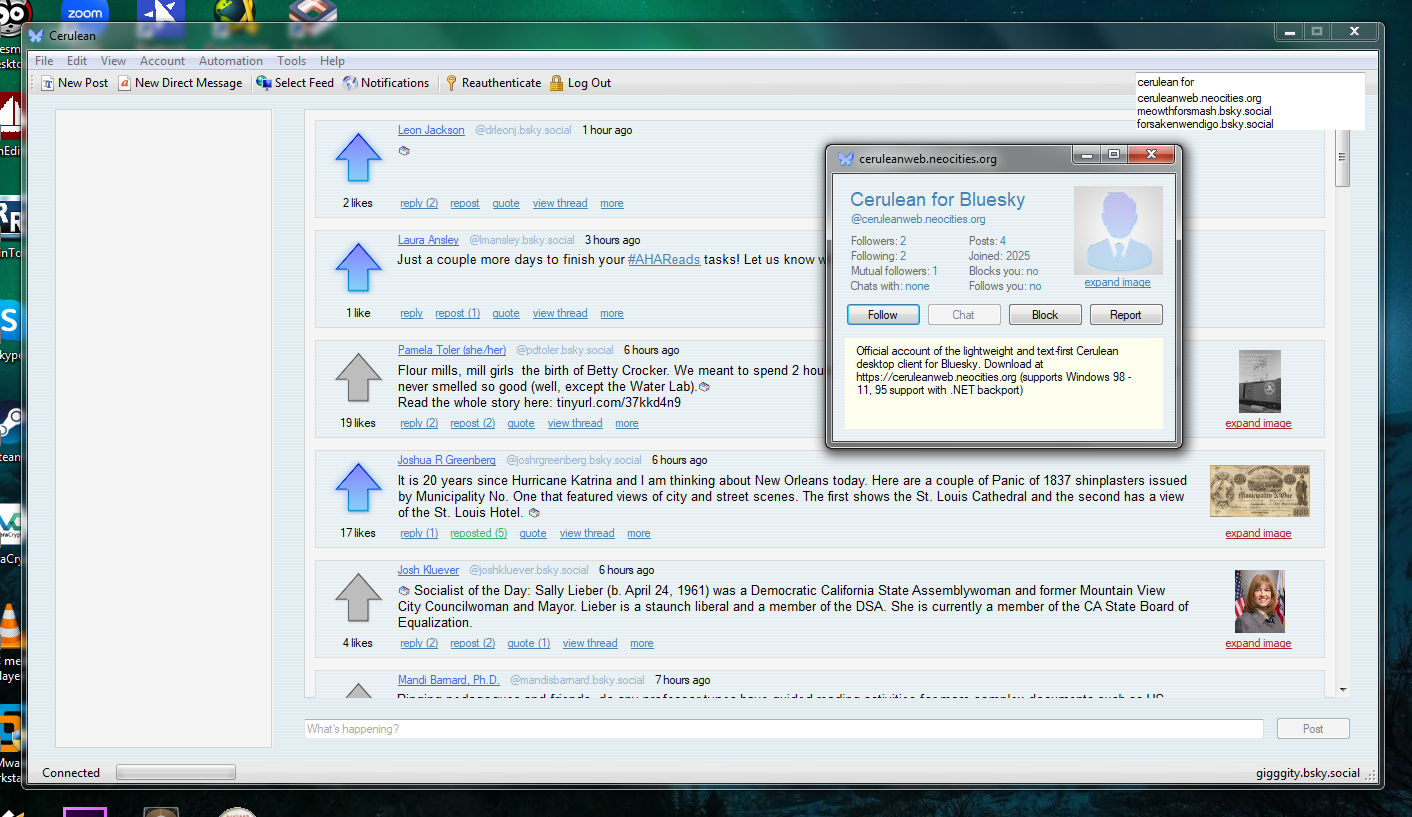Click more on Pamela Toler's post
This screenshot has width=1412, height=817.
627,423
